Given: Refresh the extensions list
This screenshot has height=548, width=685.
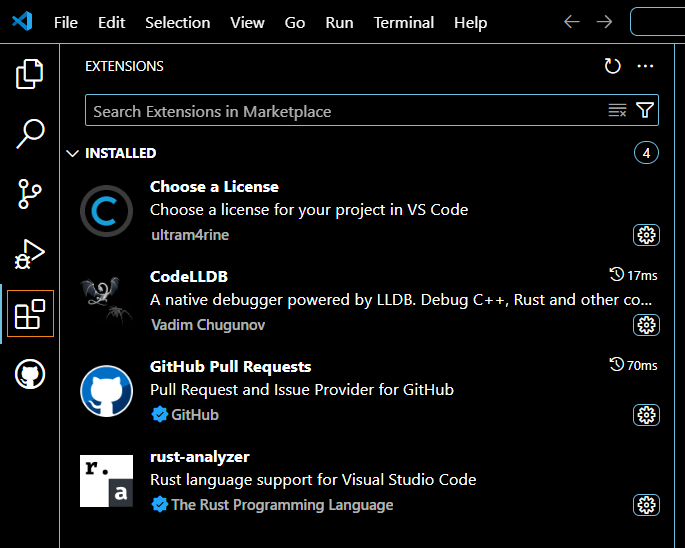Looking at the screenshot, I should tap(612, 66).
